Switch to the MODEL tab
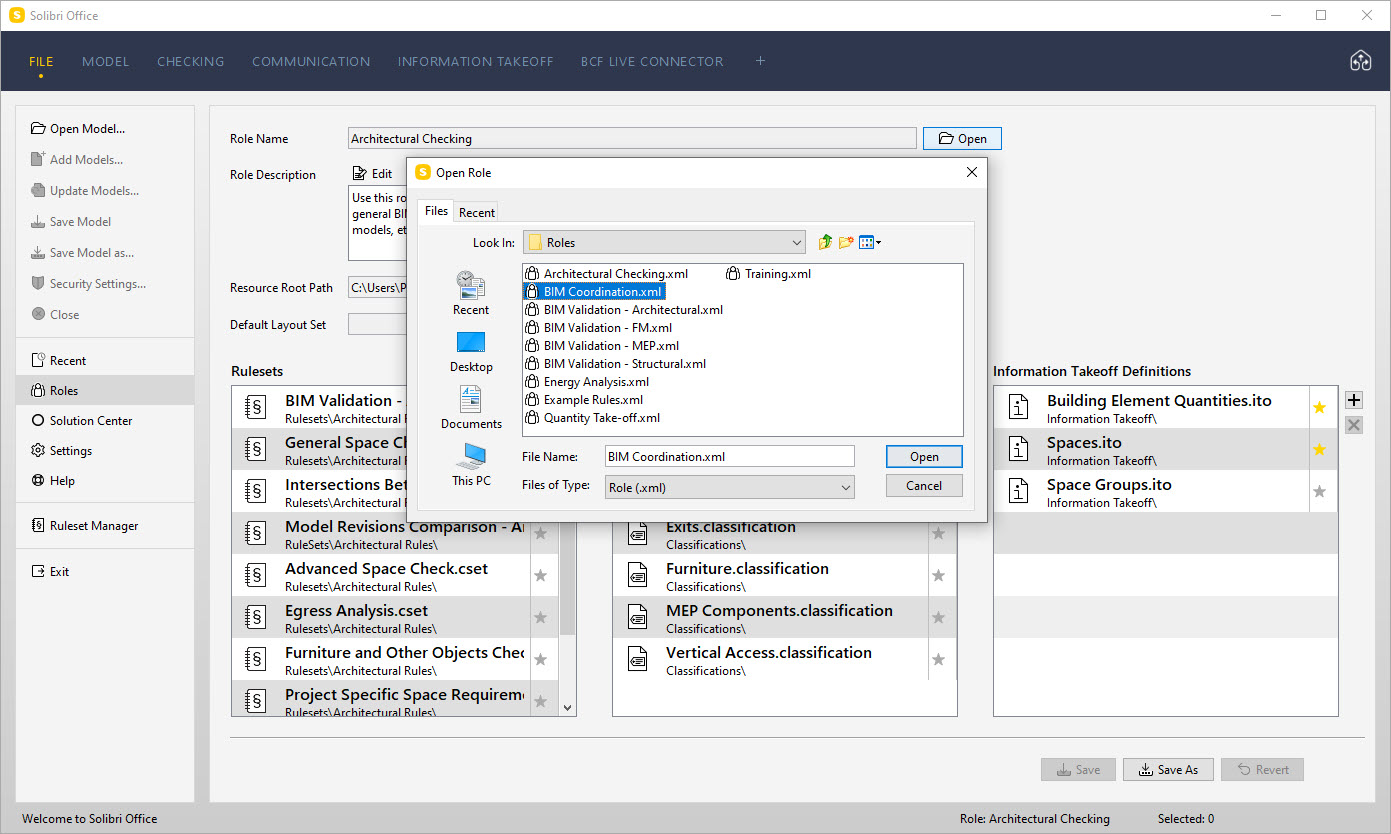This screenshot has height=834, width=1391. pyautogui.click(x=106, y=61)
